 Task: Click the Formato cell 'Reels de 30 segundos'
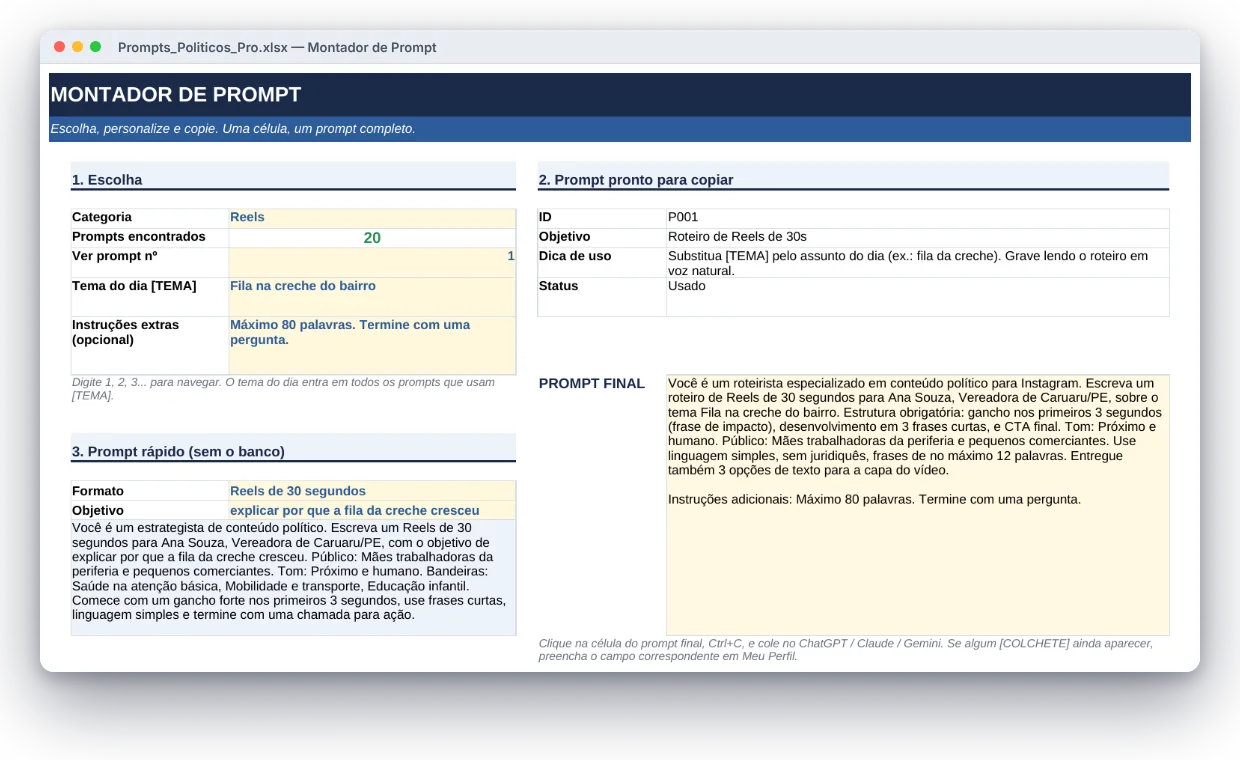(372, 491)
